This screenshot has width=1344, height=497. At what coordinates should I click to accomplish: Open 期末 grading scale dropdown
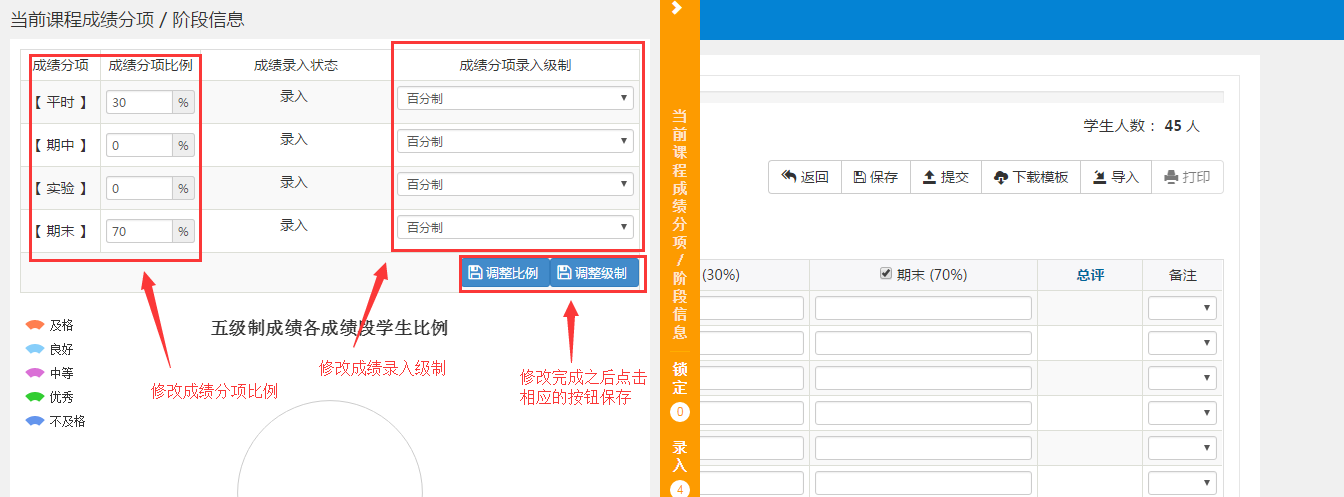tap(515, 227)
